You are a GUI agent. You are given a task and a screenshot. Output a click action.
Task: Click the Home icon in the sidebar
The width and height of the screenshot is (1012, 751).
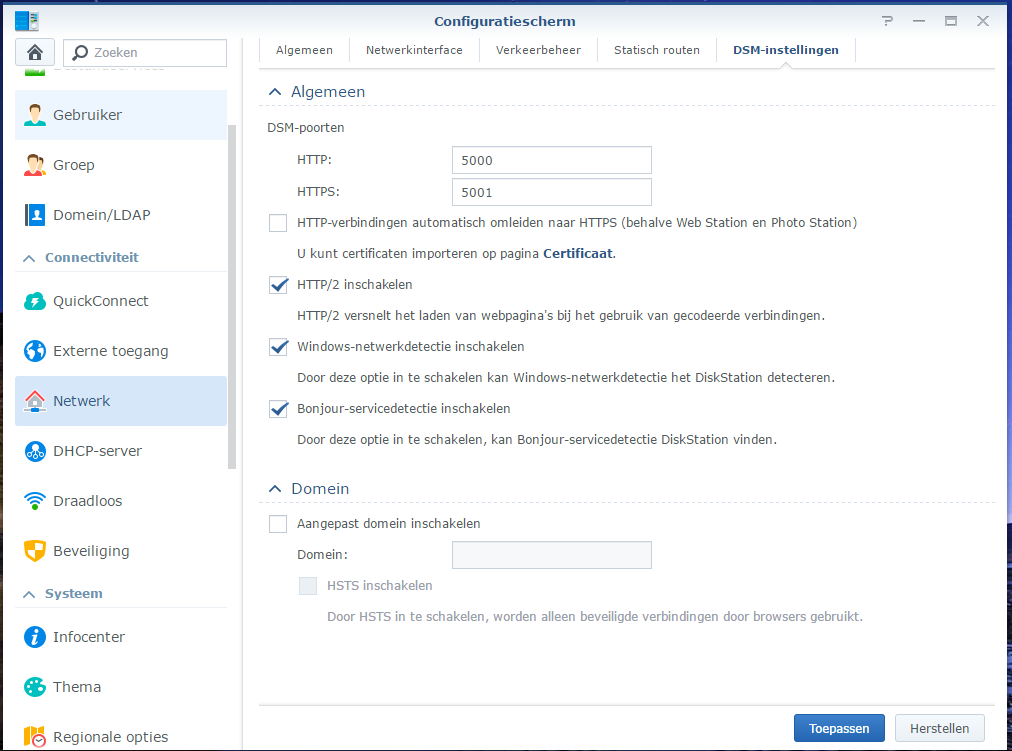36,53
